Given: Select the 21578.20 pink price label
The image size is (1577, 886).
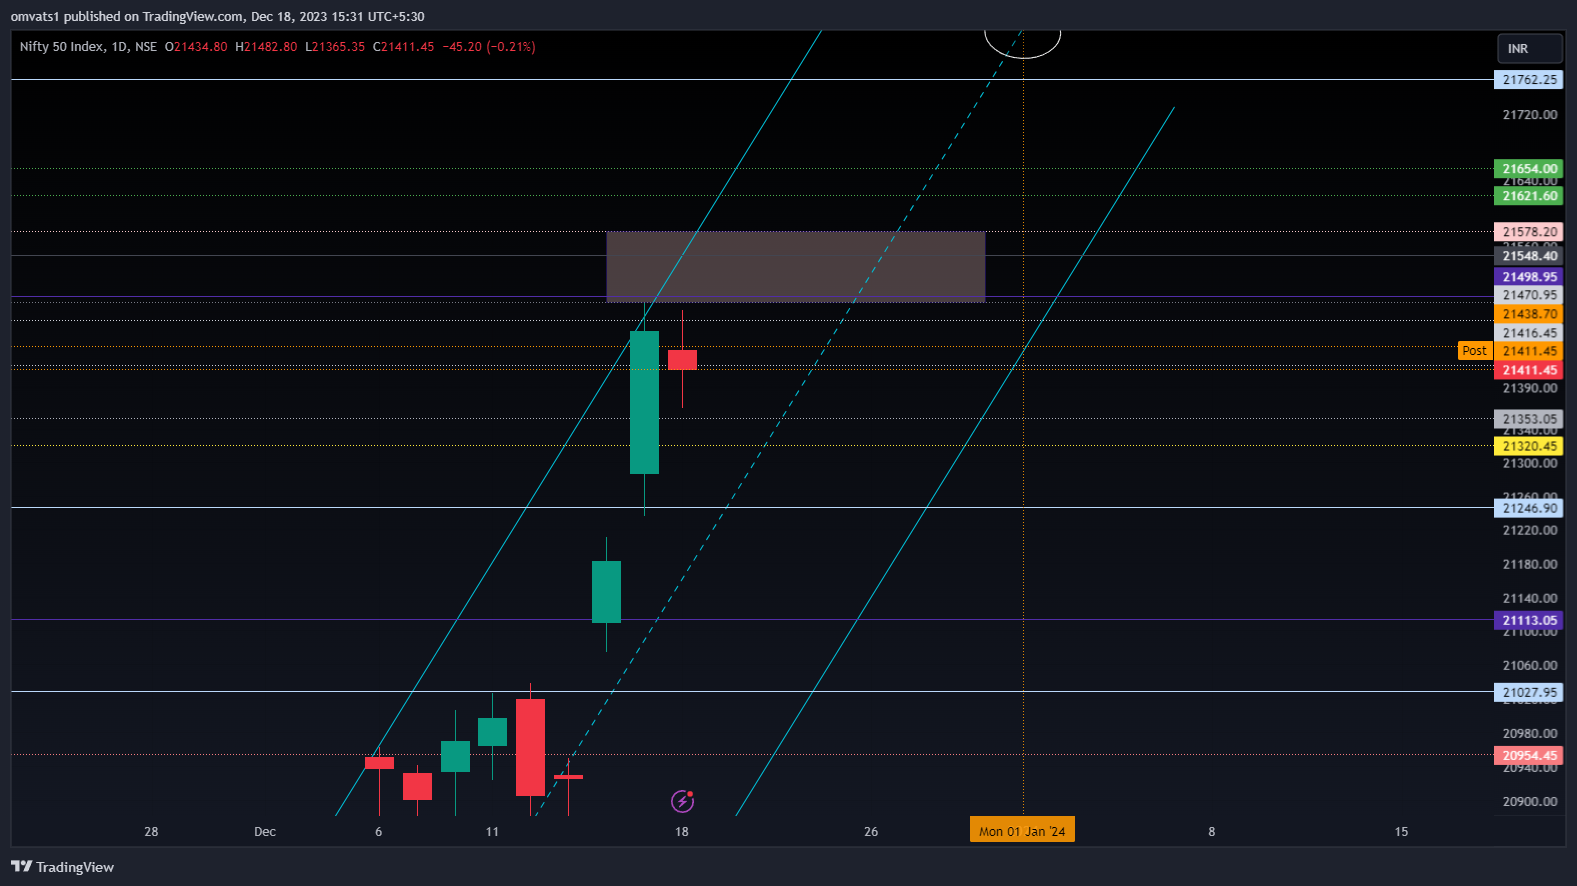Looking at the screenshot, I should [x=1529, y=232].
